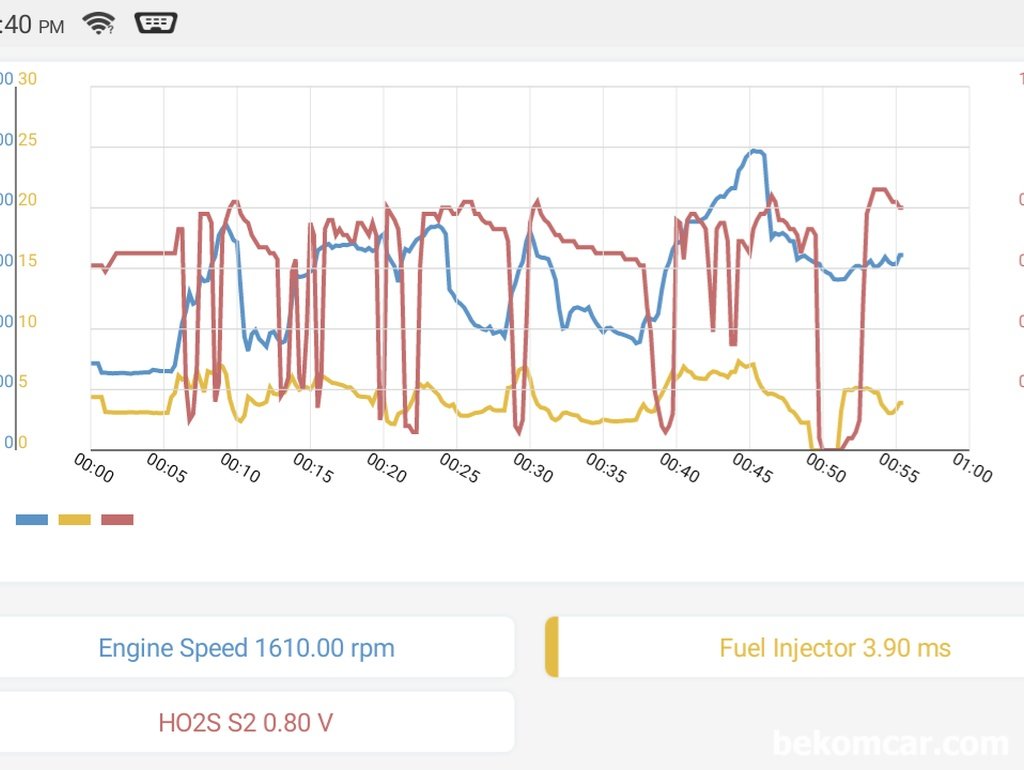
Task: Click the yellow axis value 15
Action: click(x=27, y=261)
